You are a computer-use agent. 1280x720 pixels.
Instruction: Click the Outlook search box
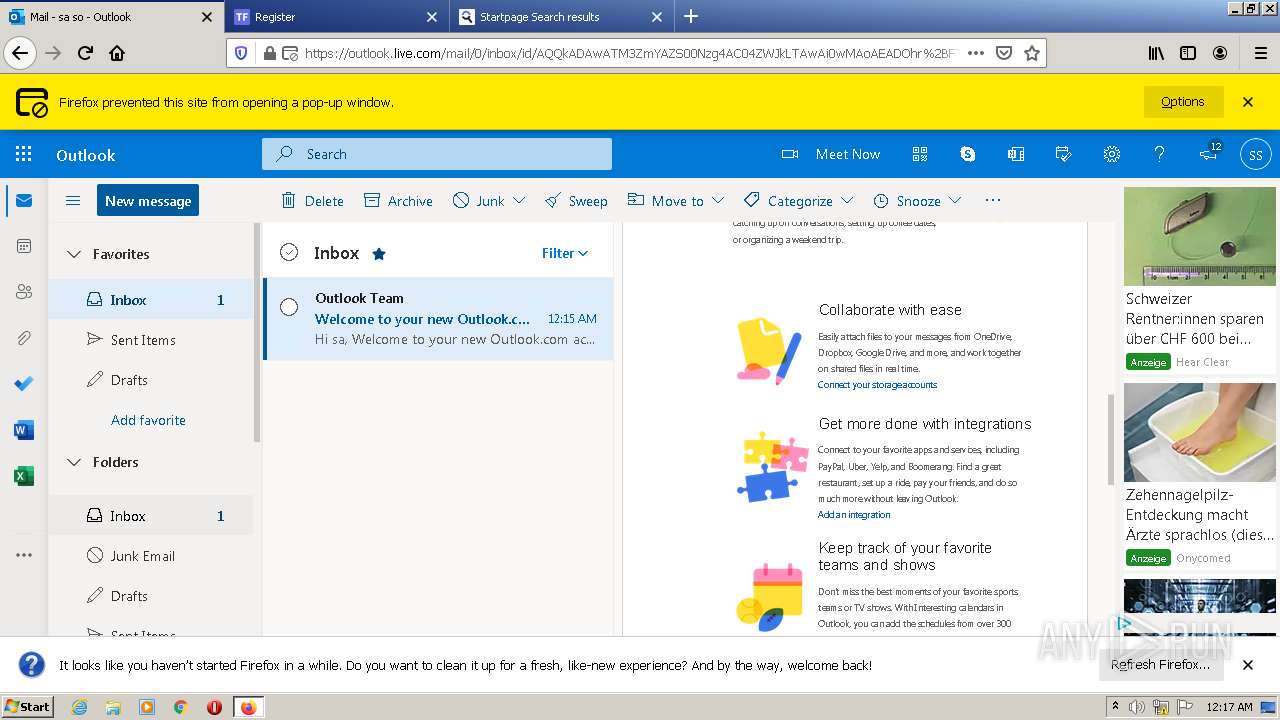click(x=437, y=154)
